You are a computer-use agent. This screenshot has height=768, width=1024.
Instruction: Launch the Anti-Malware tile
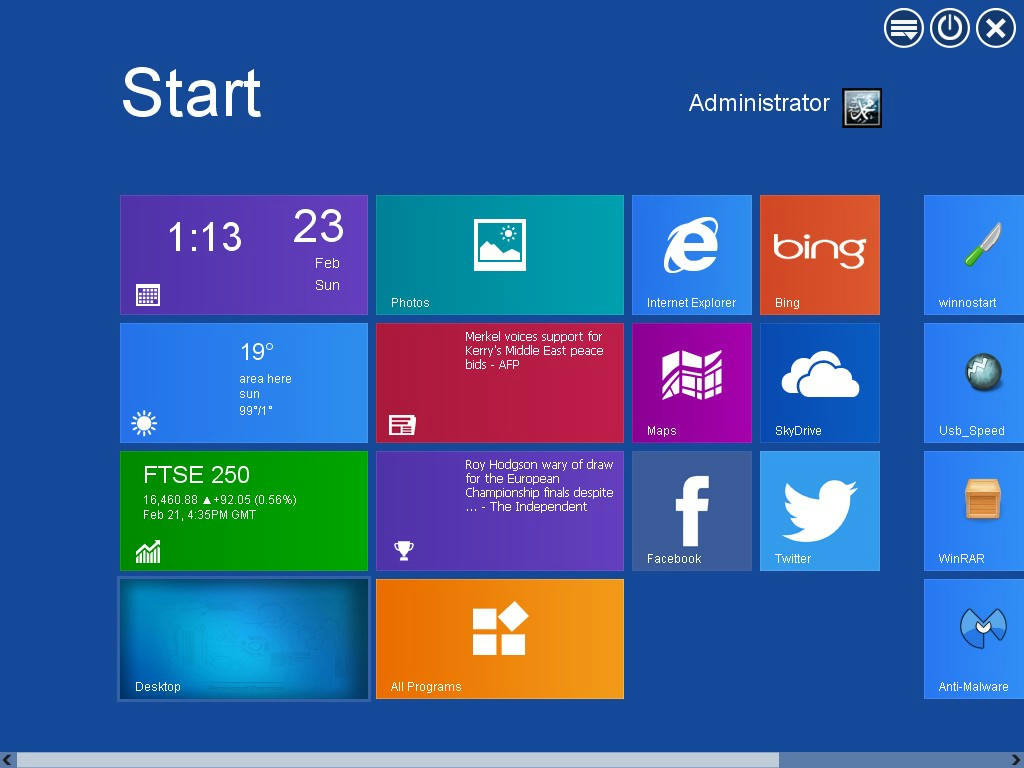point(974,639)
